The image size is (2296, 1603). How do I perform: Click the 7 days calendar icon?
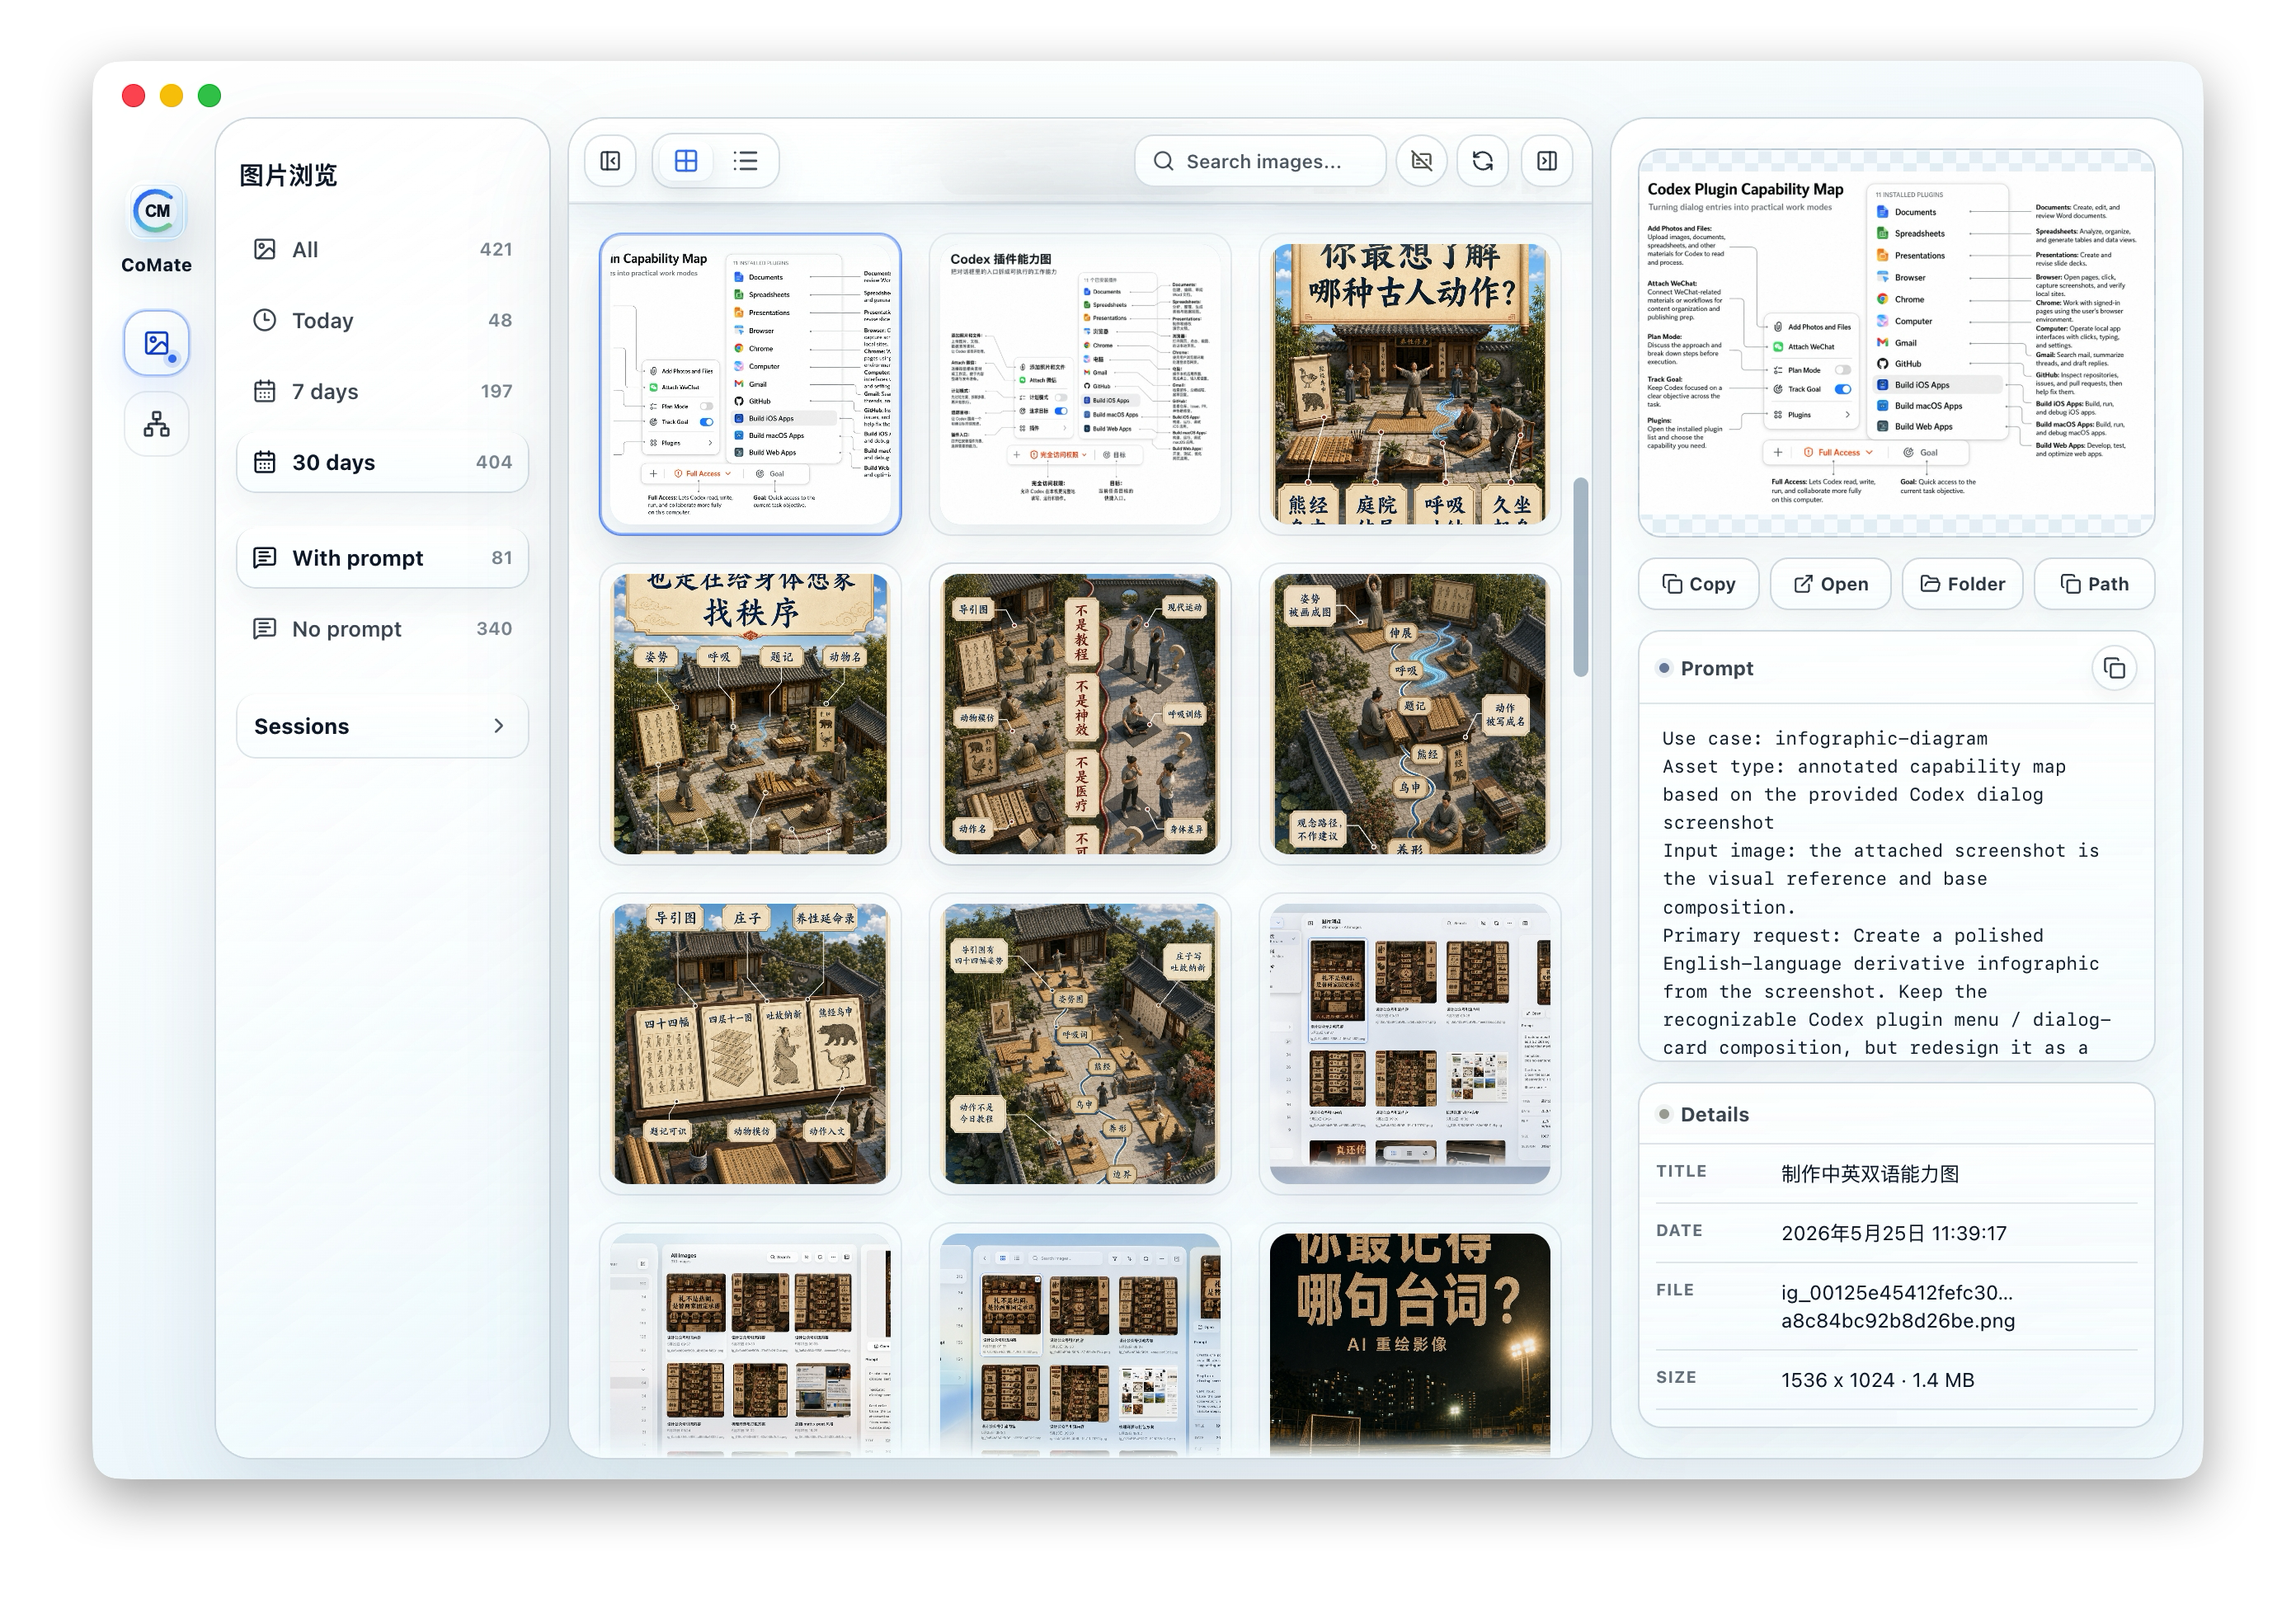coord(264,391)
